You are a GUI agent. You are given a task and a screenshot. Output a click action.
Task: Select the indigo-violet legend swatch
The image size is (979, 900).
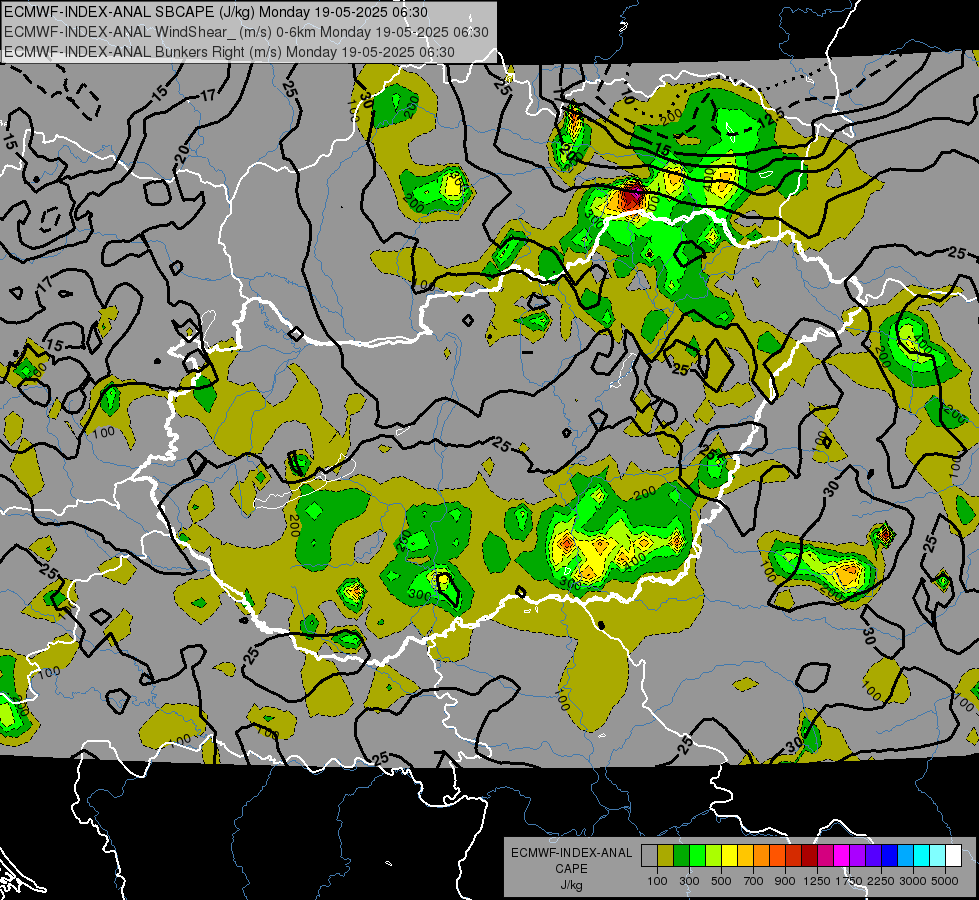point(874,855)
